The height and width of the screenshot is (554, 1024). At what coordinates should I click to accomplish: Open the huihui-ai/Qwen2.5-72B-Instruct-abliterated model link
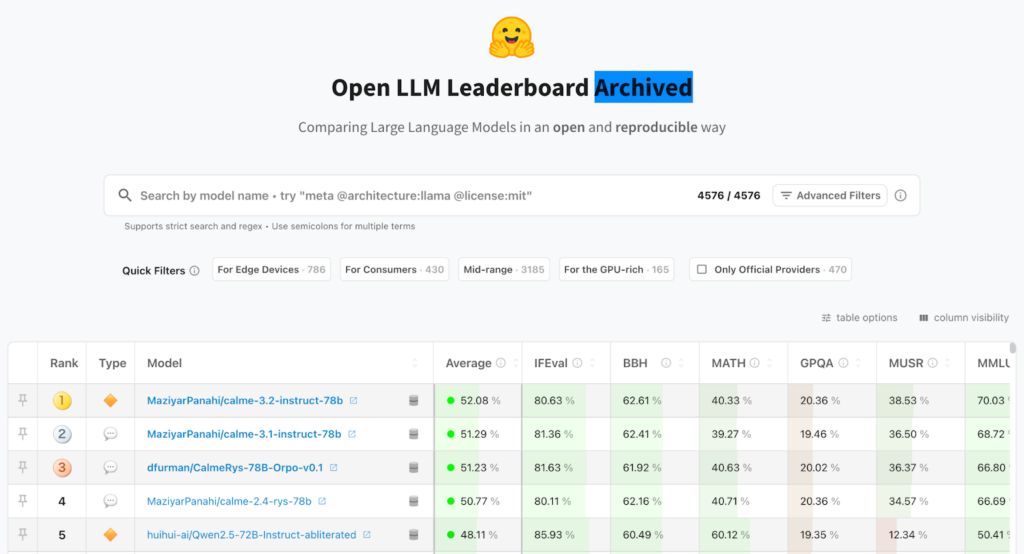coord(251,535)
